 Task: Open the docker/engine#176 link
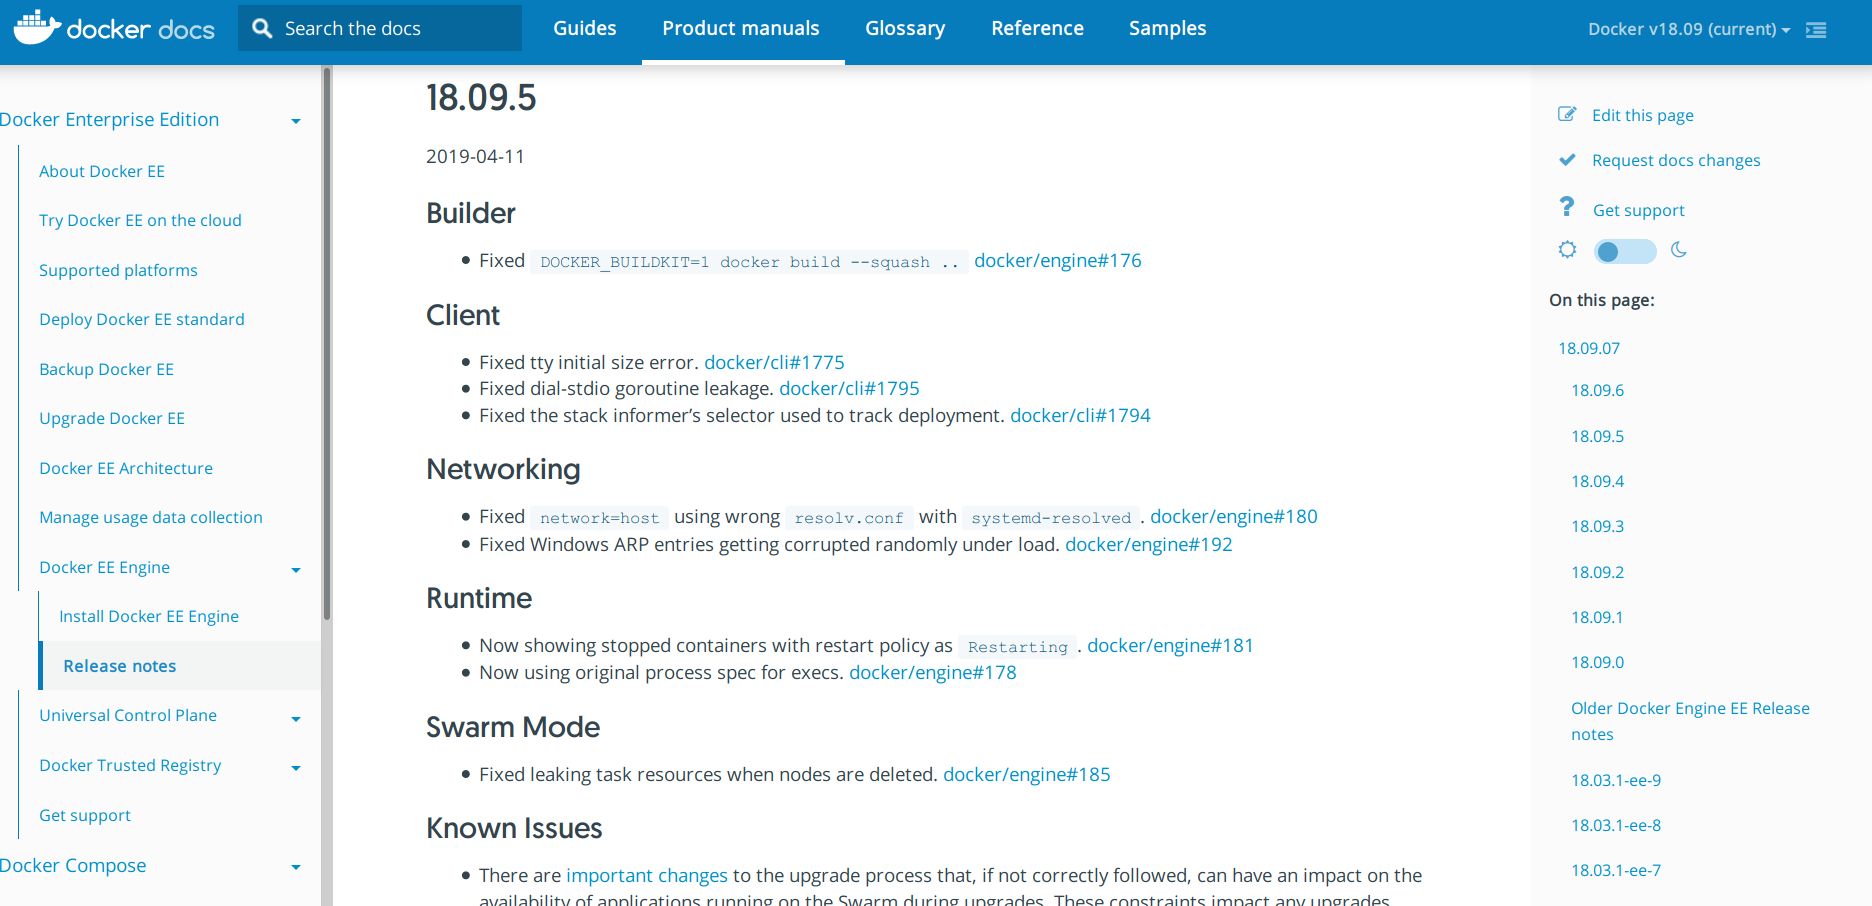coord(1057,261)
